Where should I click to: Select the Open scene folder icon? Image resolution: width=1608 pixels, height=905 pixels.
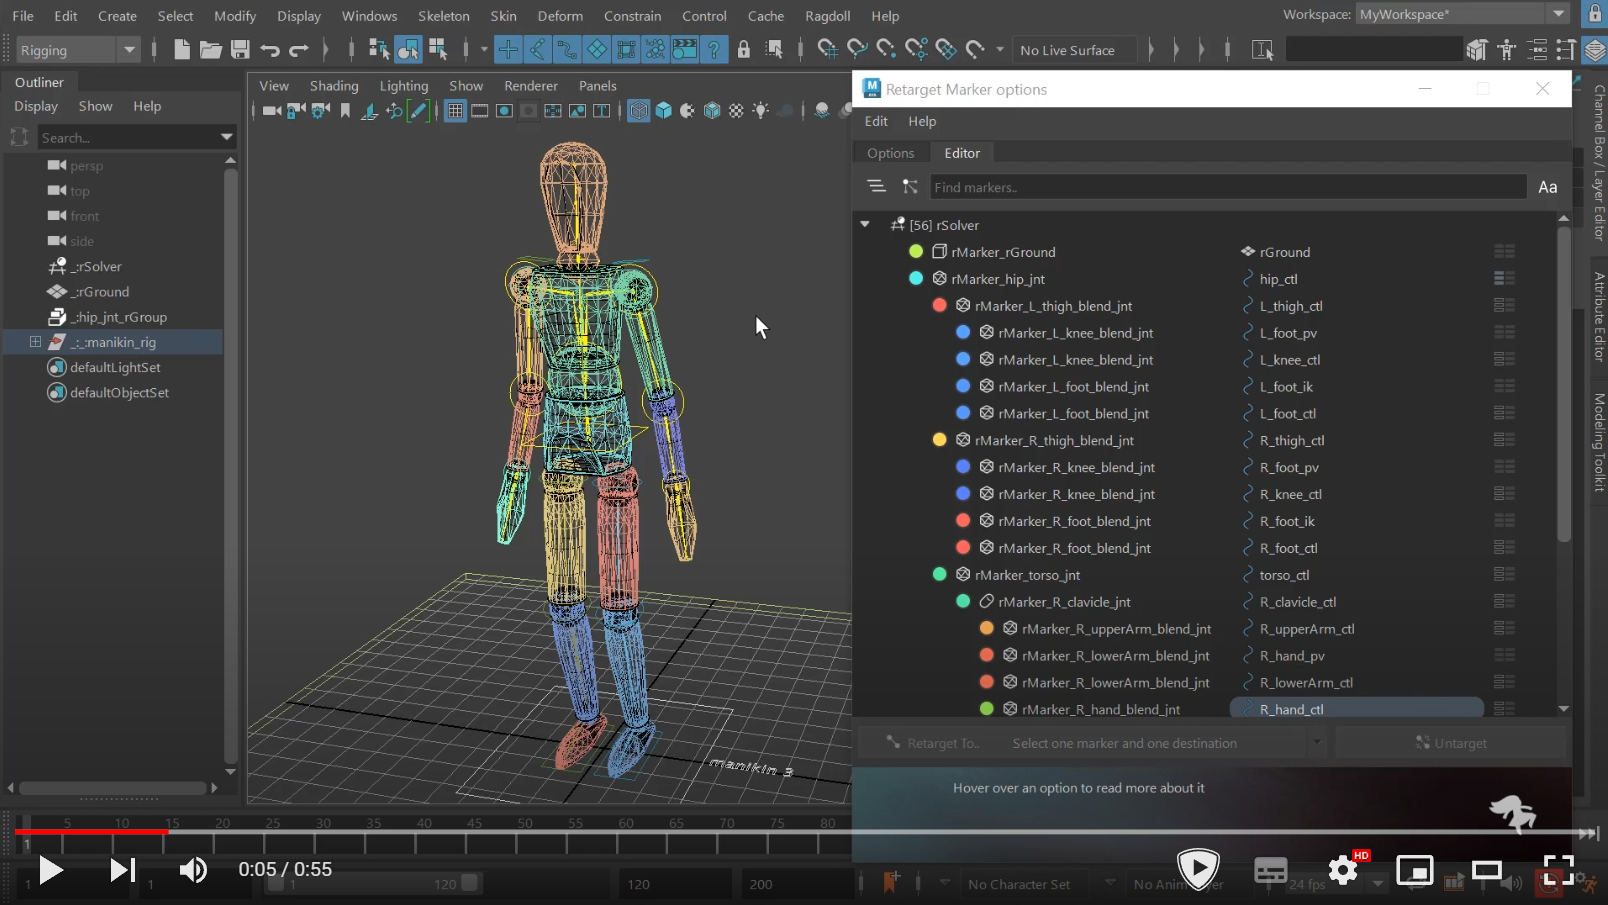coord(210,50)
